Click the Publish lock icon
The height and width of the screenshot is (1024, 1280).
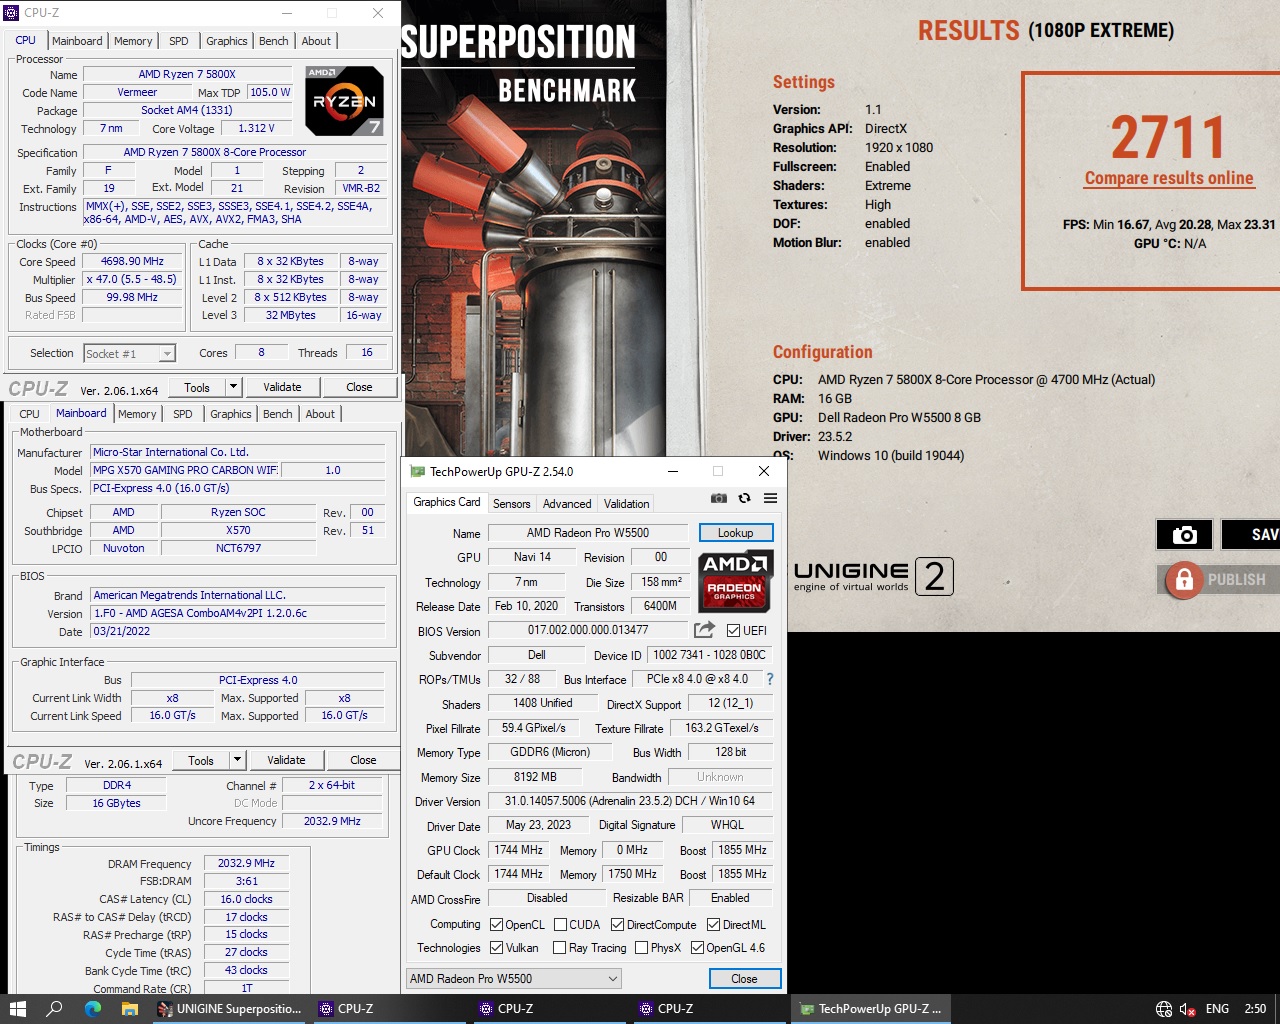point(1184,580)
